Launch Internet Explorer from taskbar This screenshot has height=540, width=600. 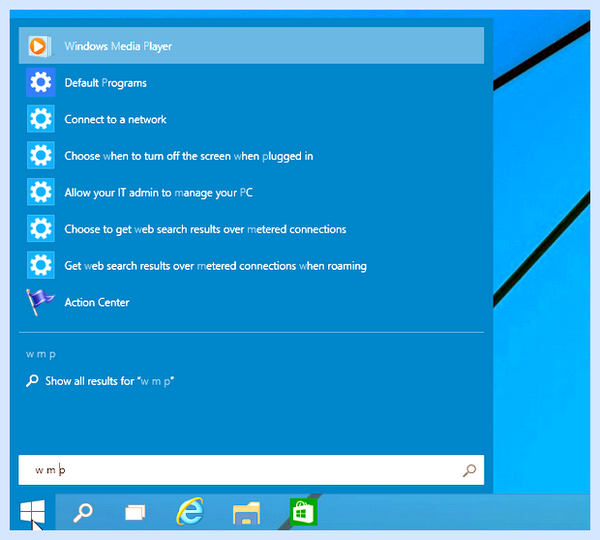pyautogui.click(x=190, y=511)
